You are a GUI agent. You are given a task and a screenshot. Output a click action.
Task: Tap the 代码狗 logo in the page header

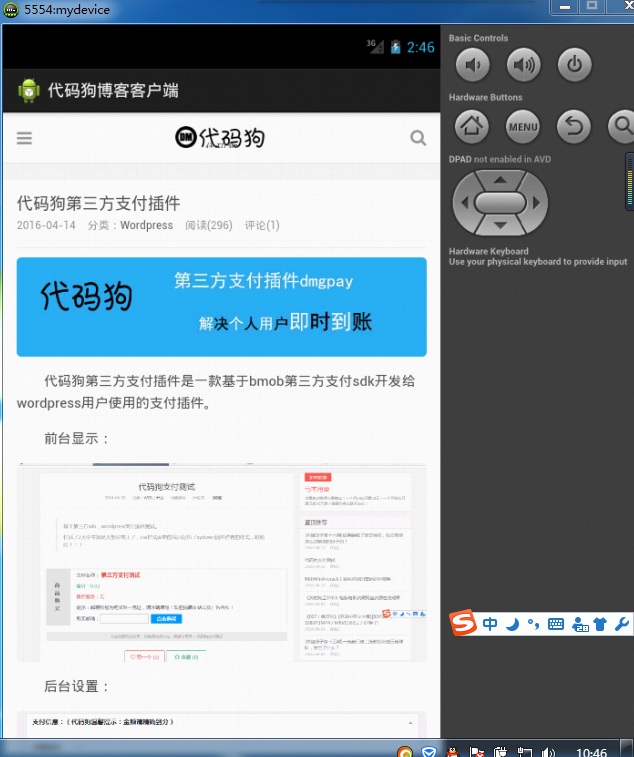coord(220,138)
